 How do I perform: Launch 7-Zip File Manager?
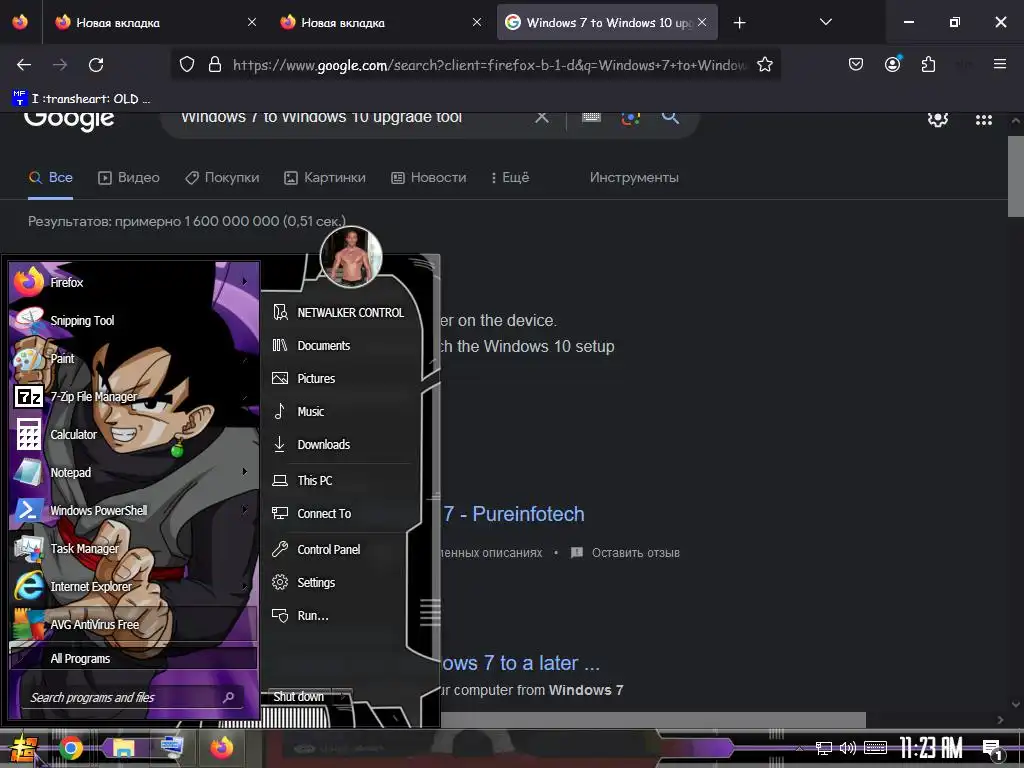tap(133, 396)
